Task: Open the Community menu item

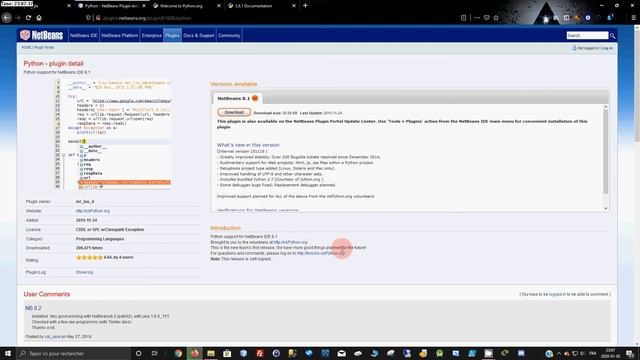Action: coord(229,36)
